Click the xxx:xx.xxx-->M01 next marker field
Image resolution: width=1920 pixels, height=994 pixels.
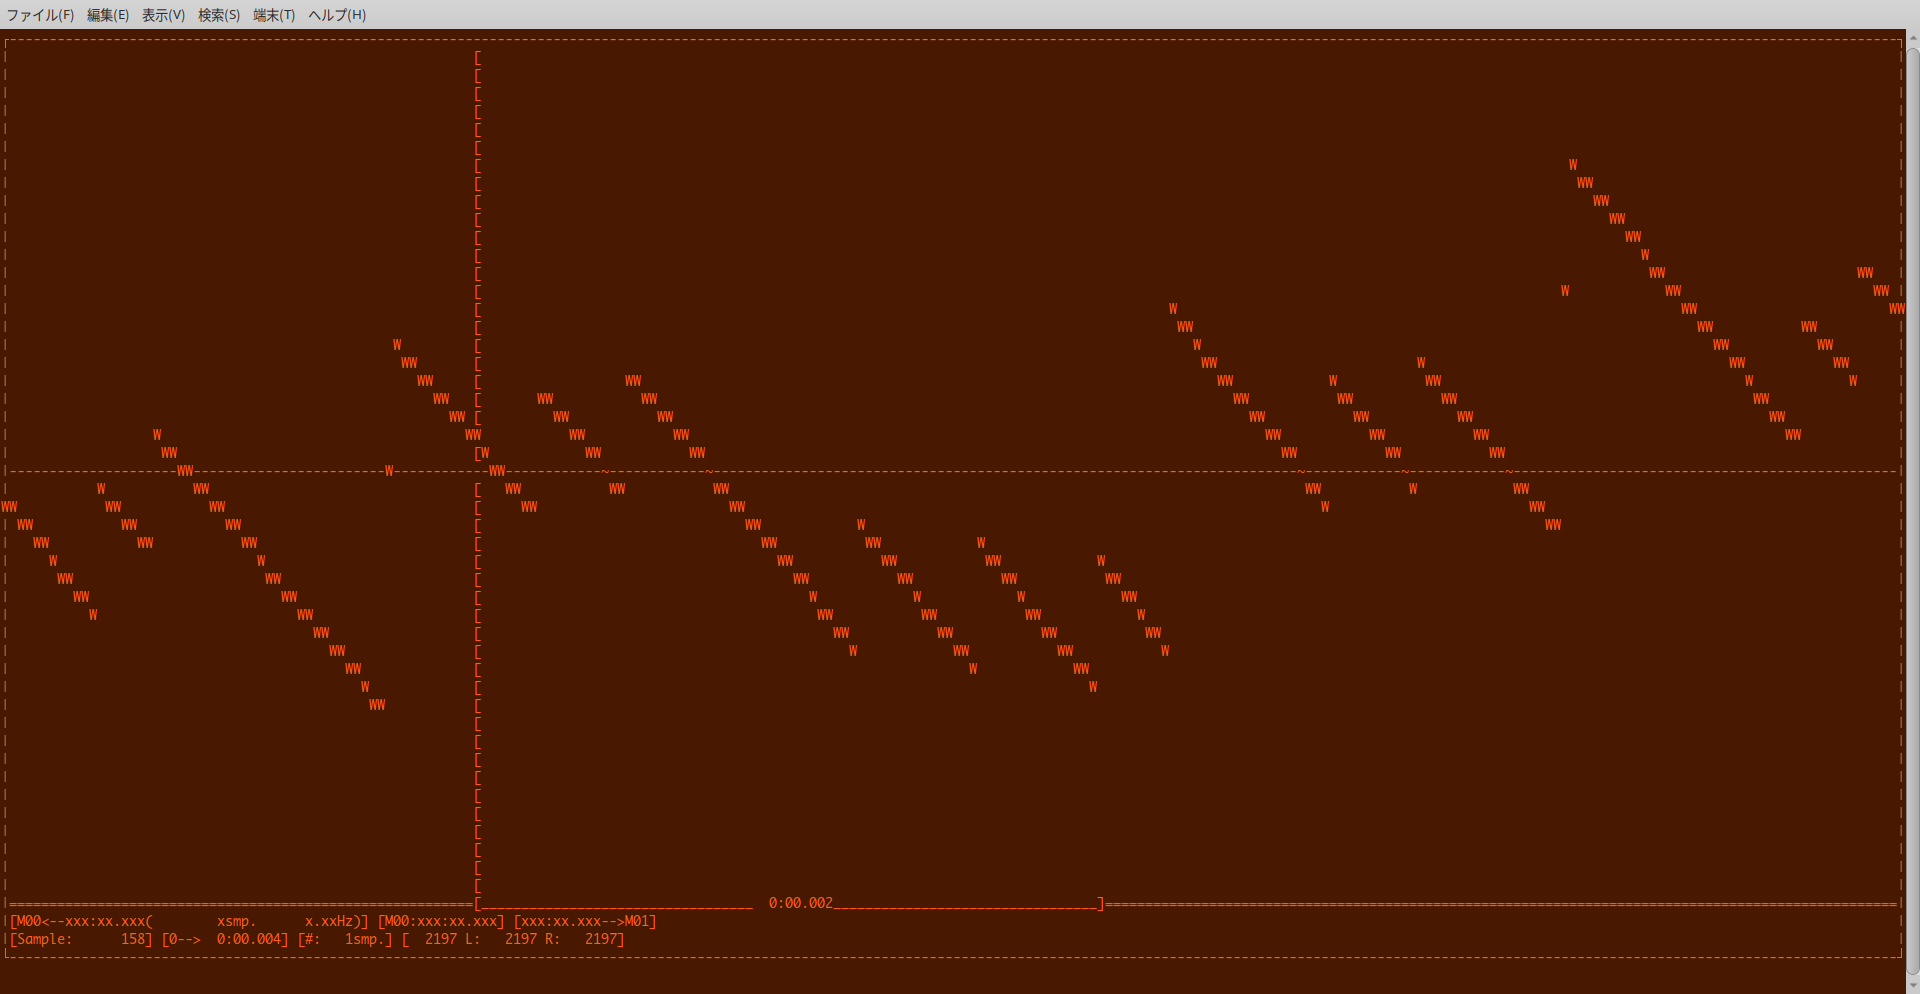coord(585,921)
